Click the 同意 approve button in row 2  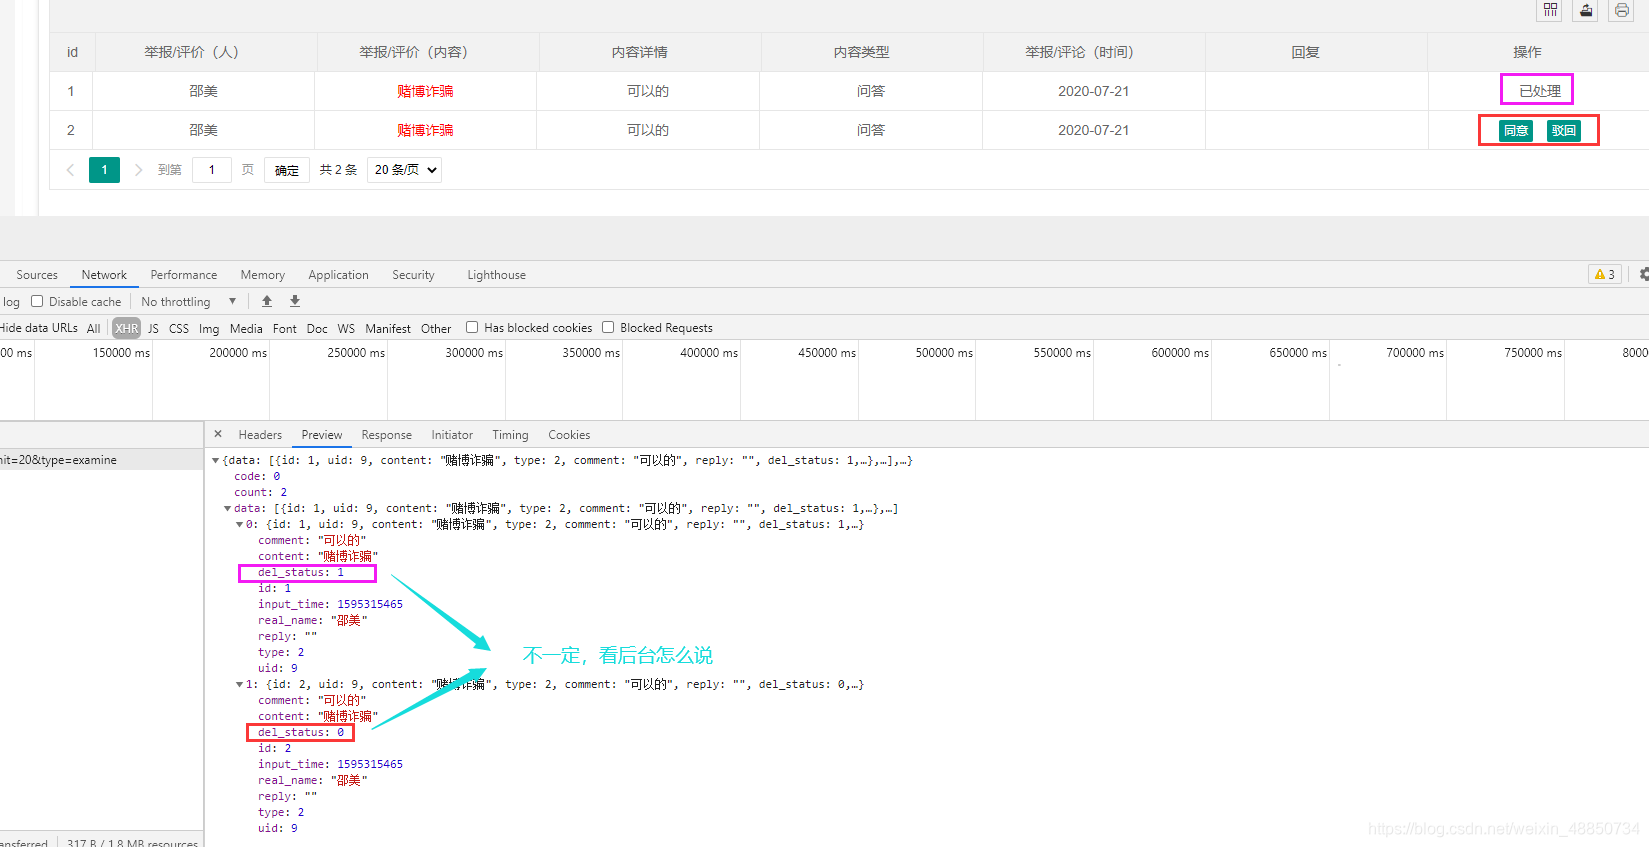pos(1516,131)
